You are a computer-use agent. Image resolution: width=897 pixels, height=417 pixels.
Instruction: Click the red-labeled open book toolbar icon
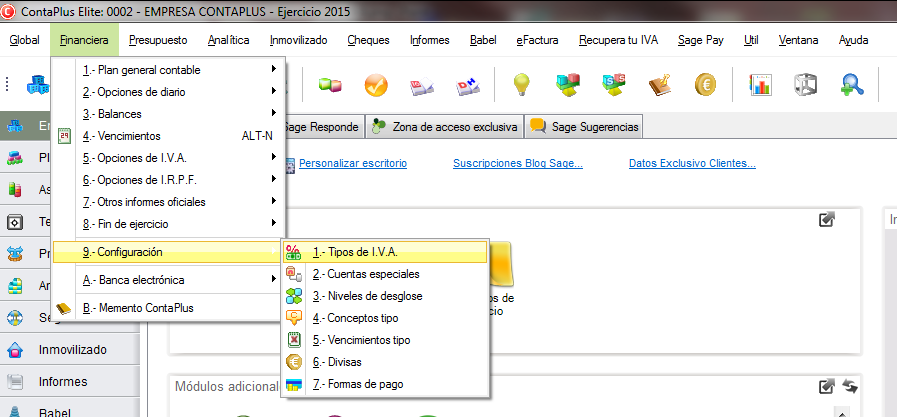pyautogui.click(x=422, y=86)
